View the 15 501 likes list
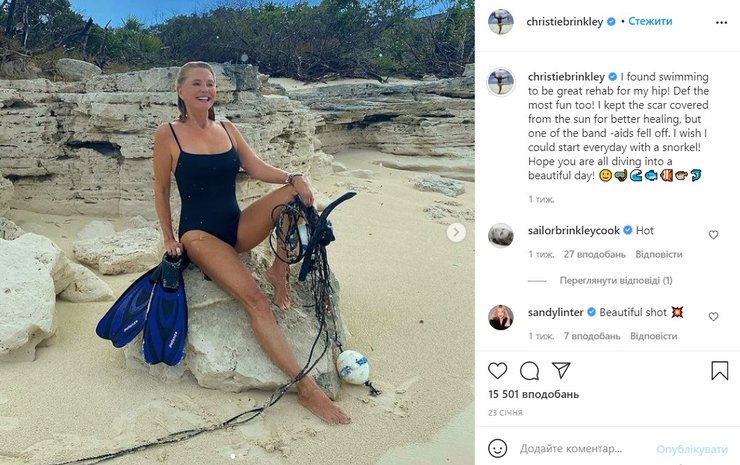Screen dimensions: 740x465 (533, 395)
